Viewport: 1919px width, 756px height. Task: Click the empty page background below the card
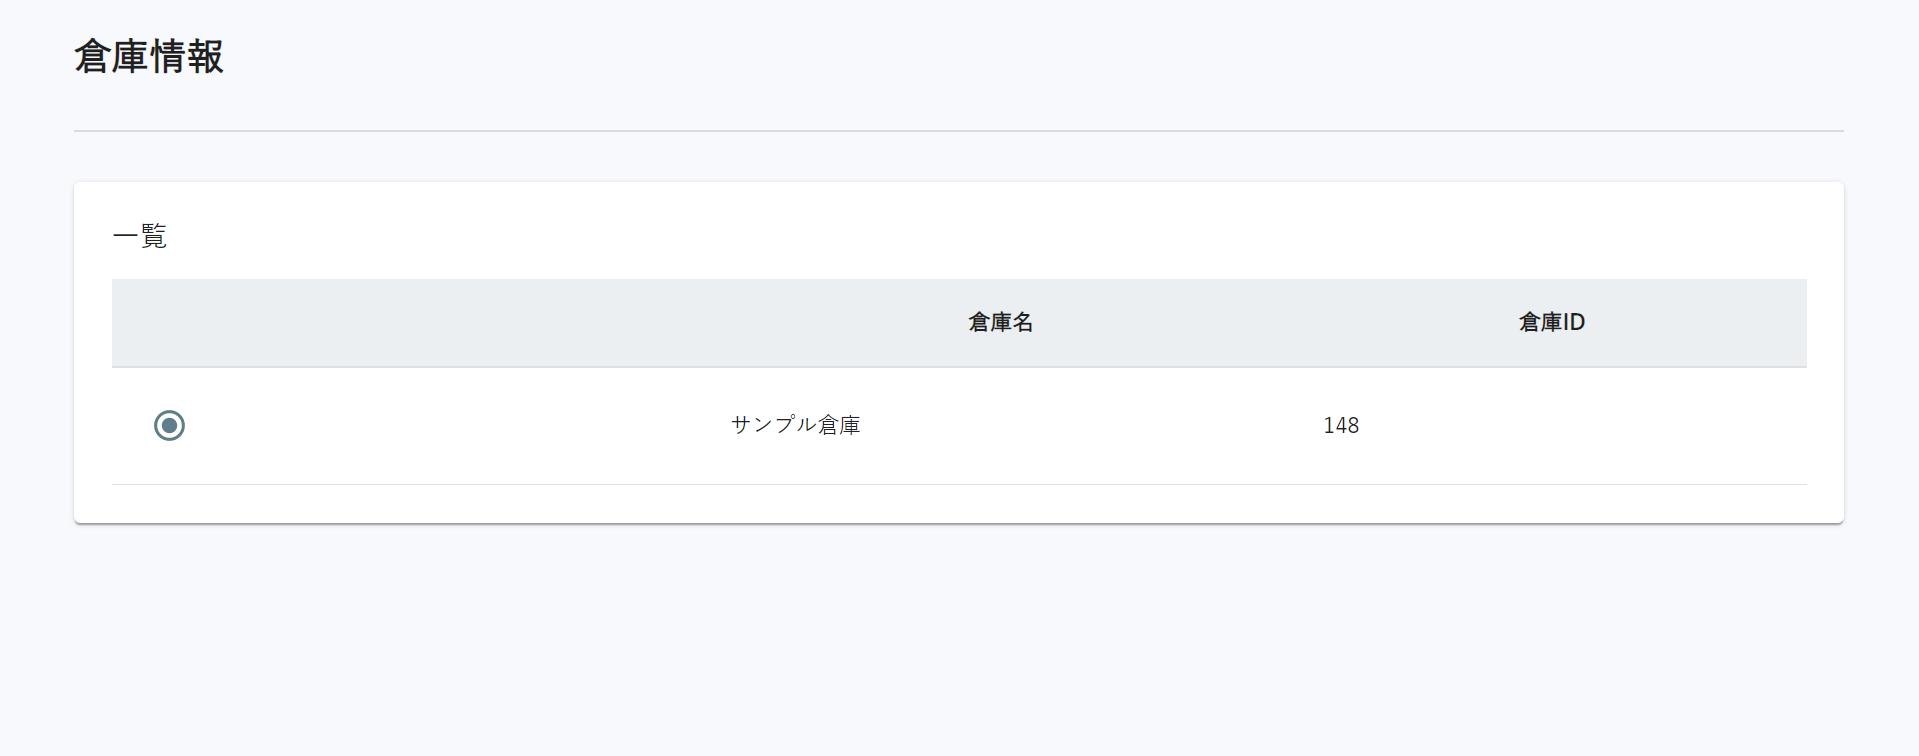click(959, 640)
